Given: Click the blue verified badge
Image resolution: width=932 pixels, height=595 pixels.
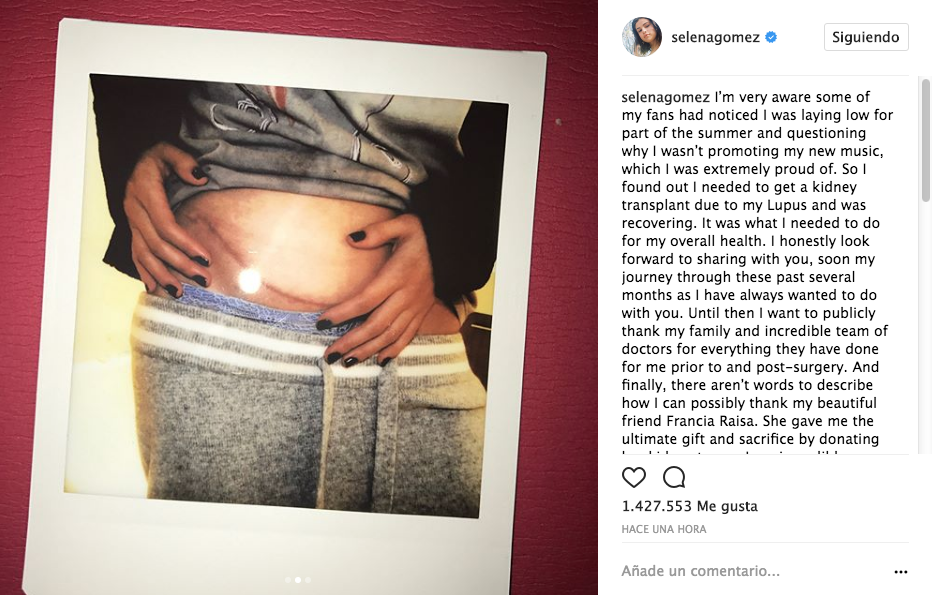Looking at the screenshot, I should click(771, 37).
